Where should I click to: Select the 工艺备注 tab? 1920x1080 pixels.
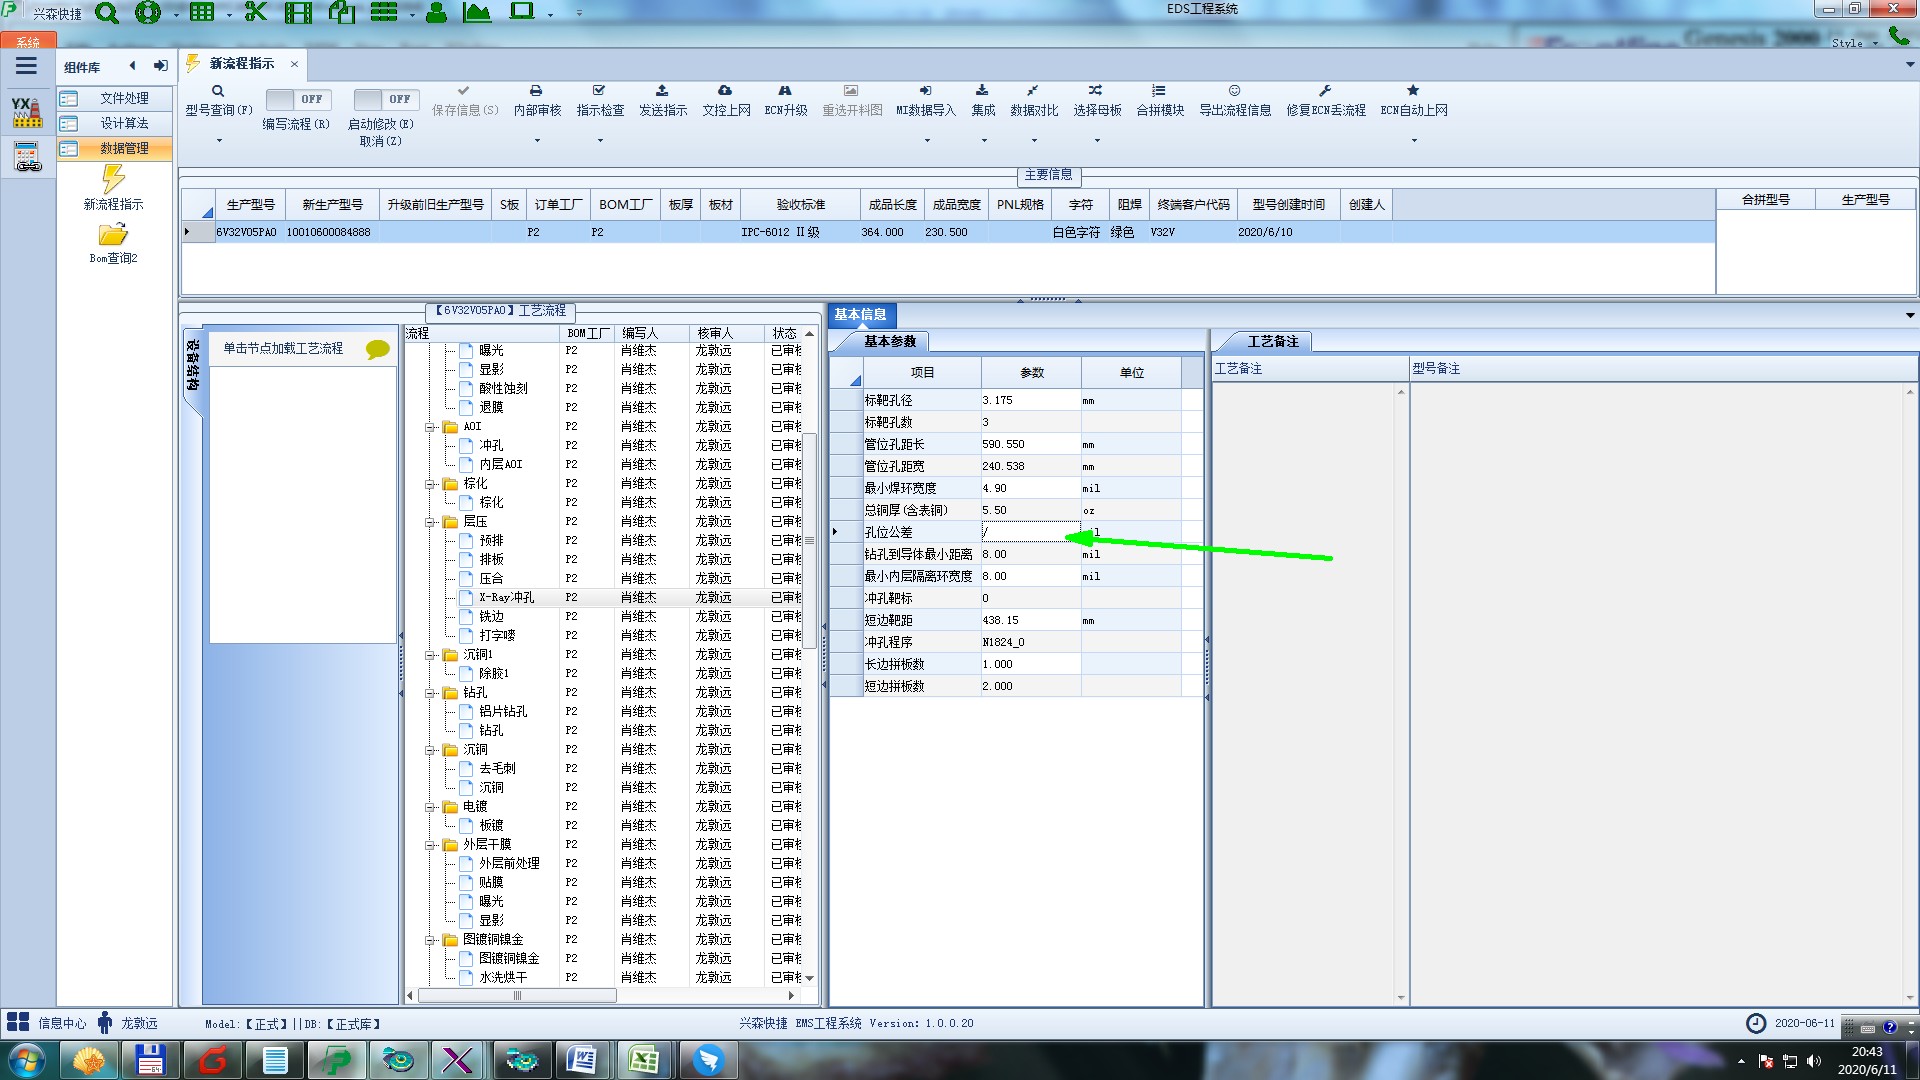pos(1272,342)
